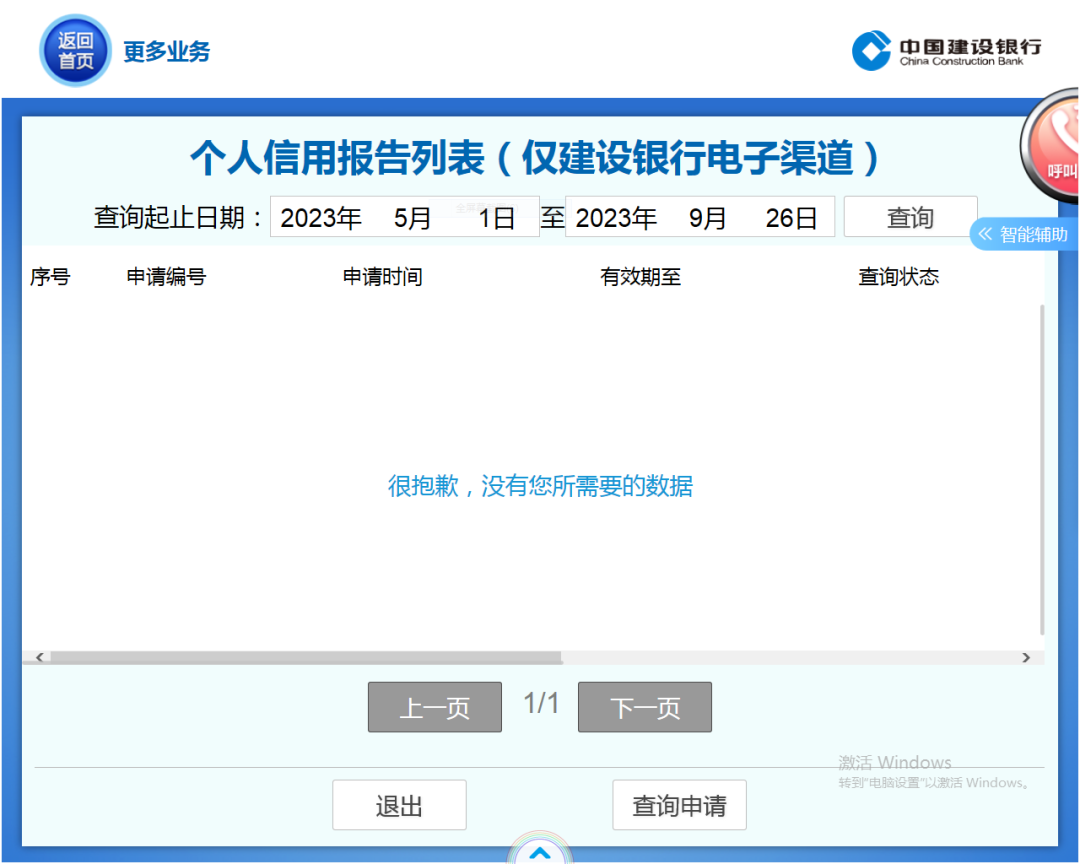Click the 上一页 previous page button
Viewport: 1080px width, 864px height.
[434, 707]
